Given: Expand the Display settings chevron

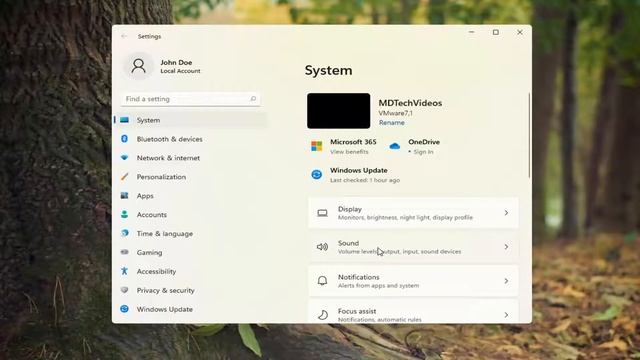Looking at the screenshot, I should (506, 213).
